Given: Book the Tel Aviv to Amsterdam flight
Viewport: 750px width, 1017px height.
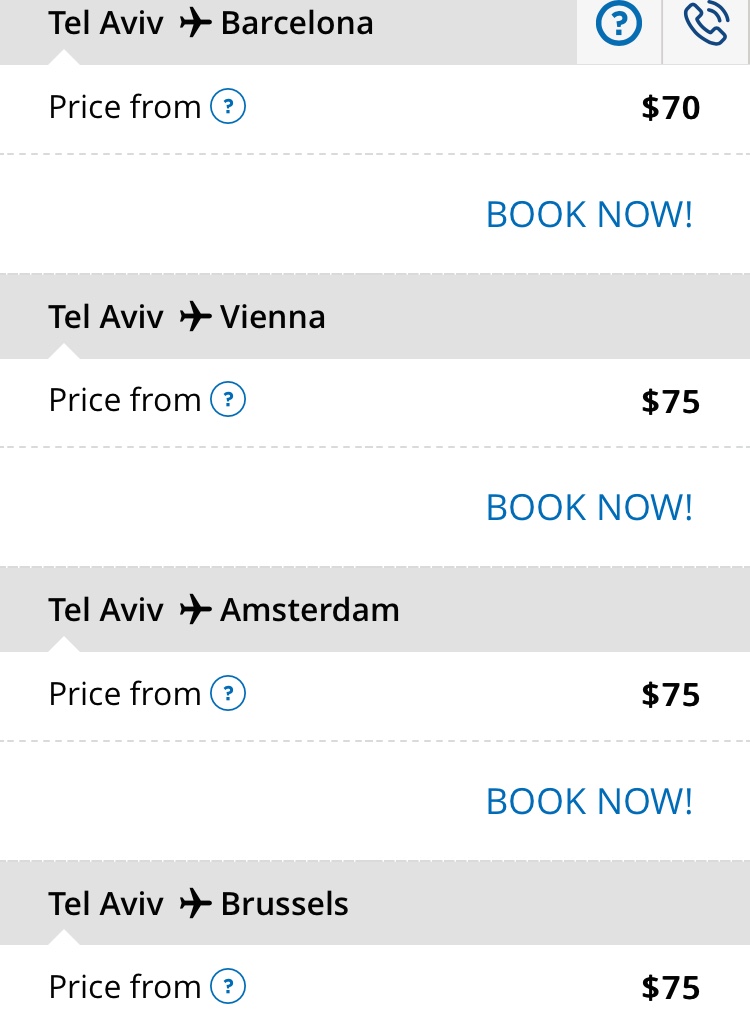Looking at the screenshot, I should [589, 801].
